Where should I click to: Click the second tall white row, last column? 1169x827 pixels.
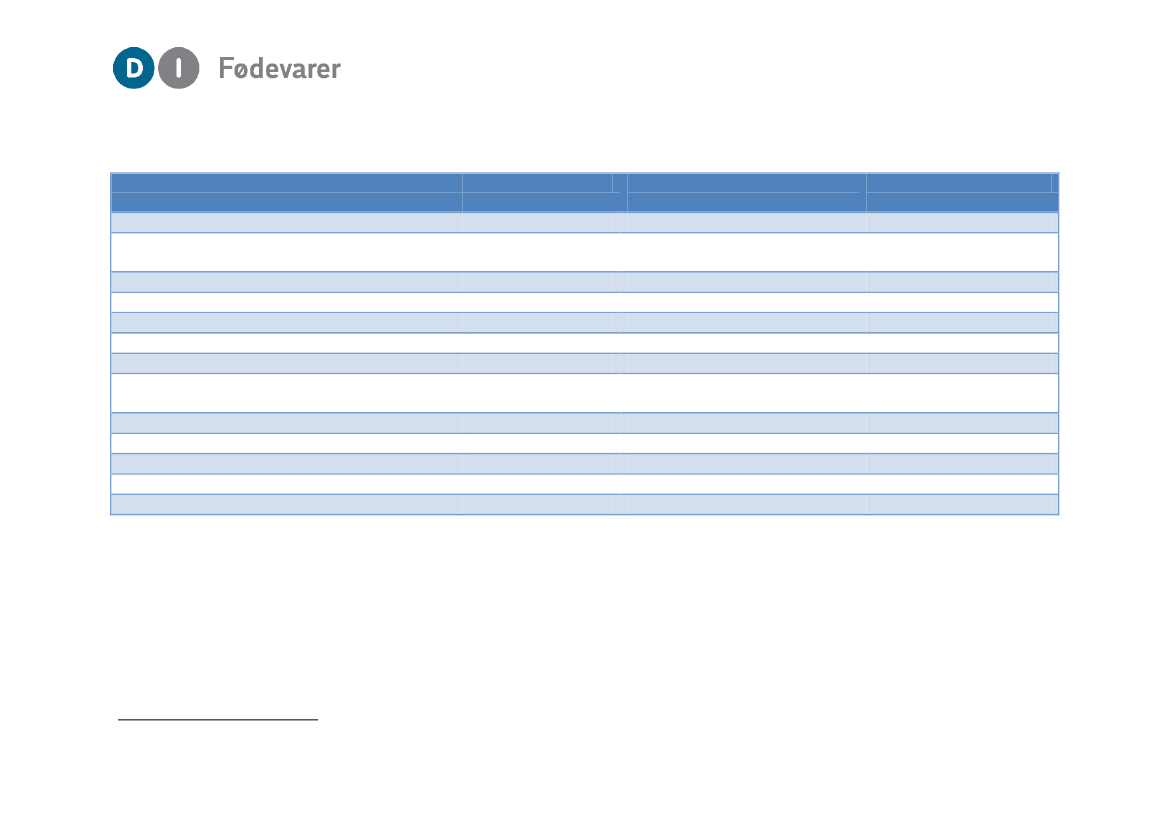(961, 393)
